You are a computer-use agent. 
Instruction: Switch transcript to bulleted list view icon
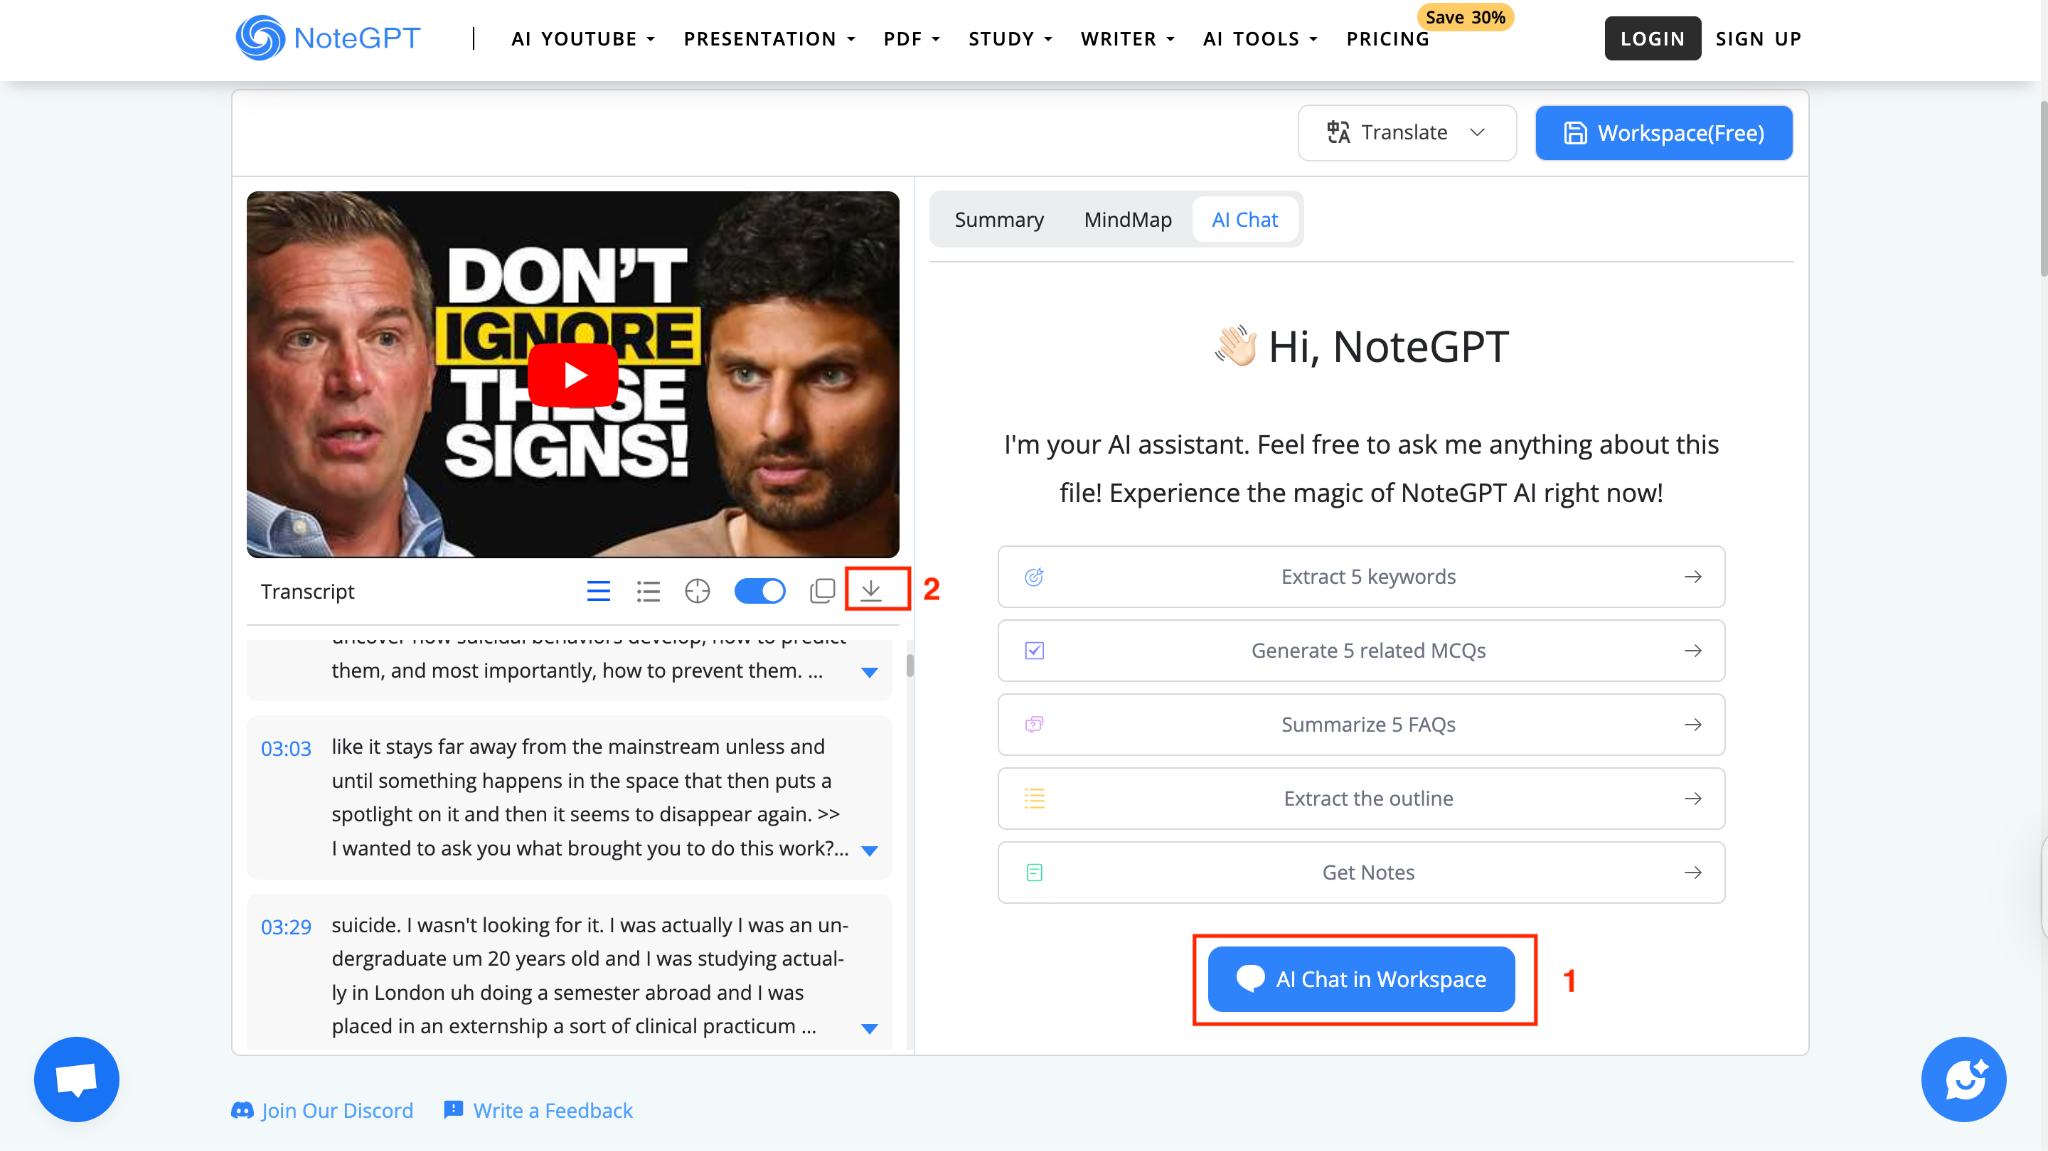648,591
